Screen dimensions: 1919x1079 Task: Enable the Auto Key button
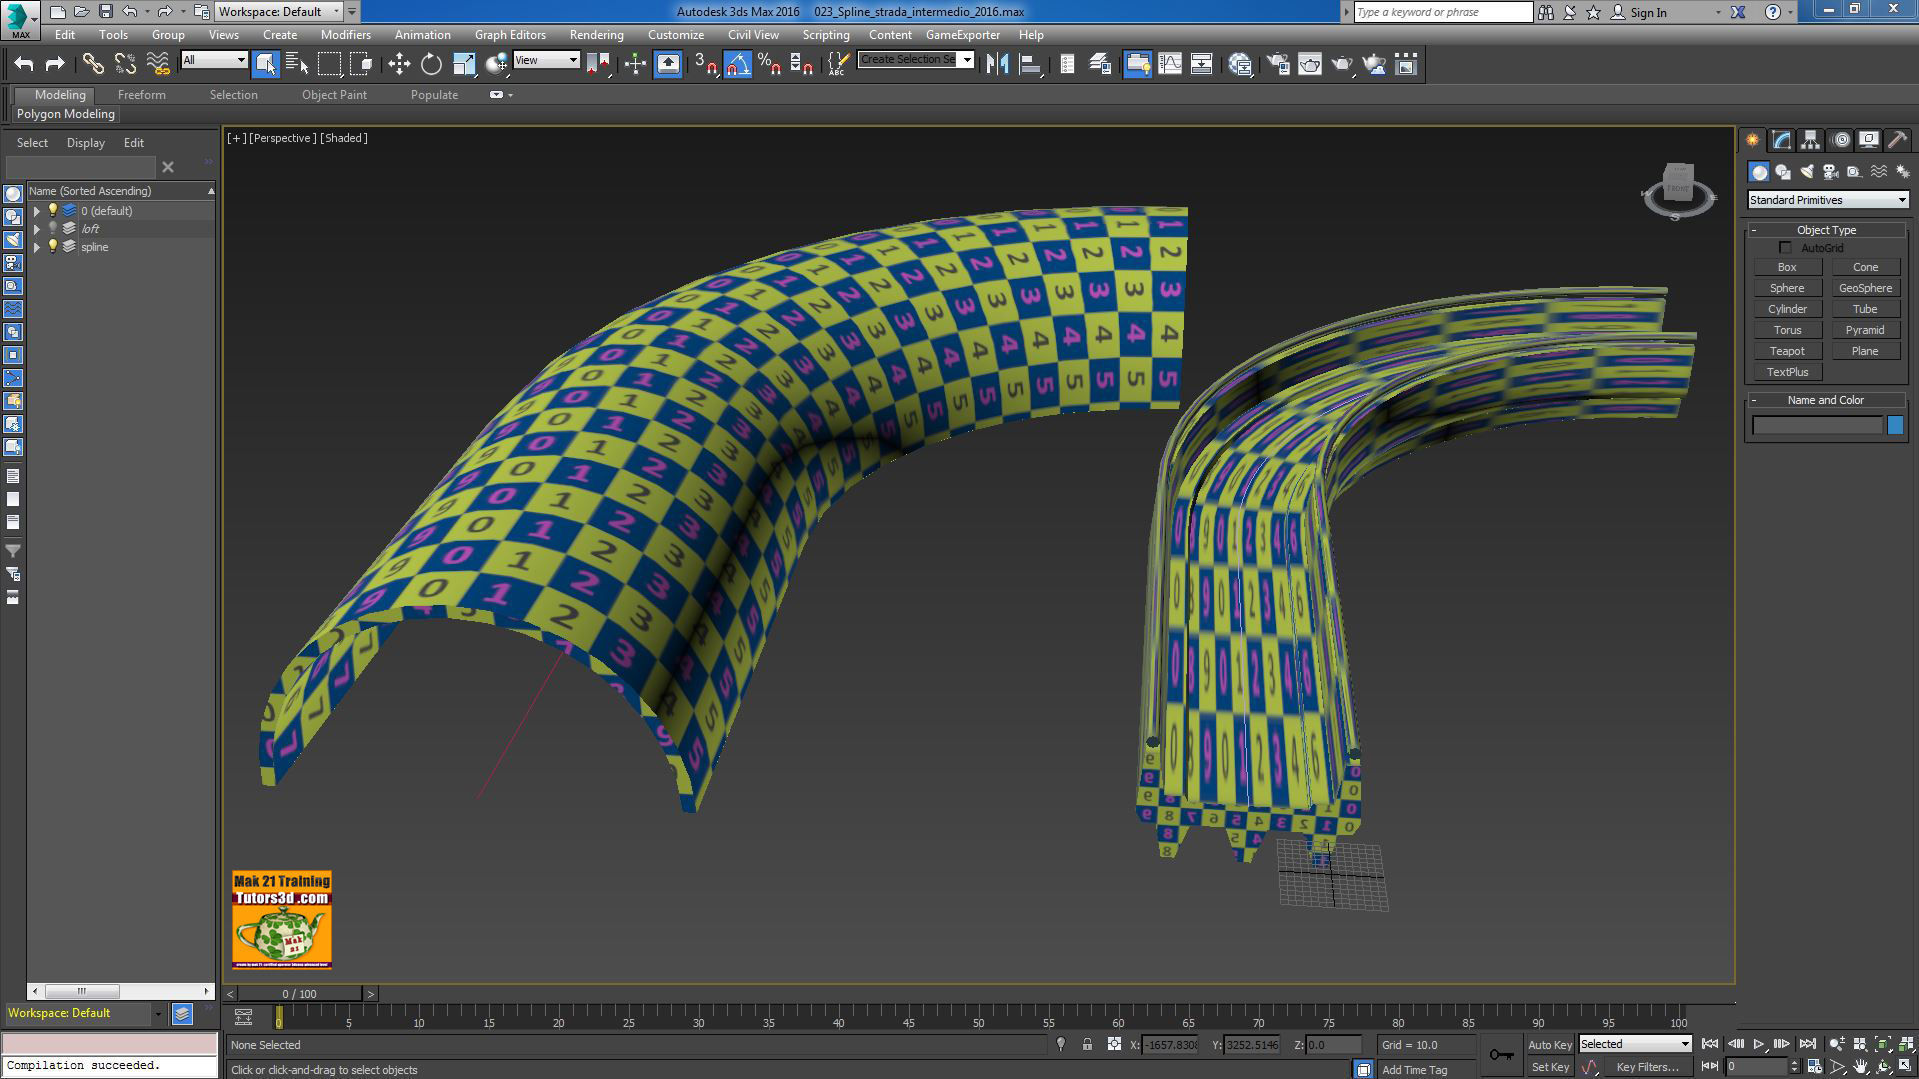pos(1550,1045)
